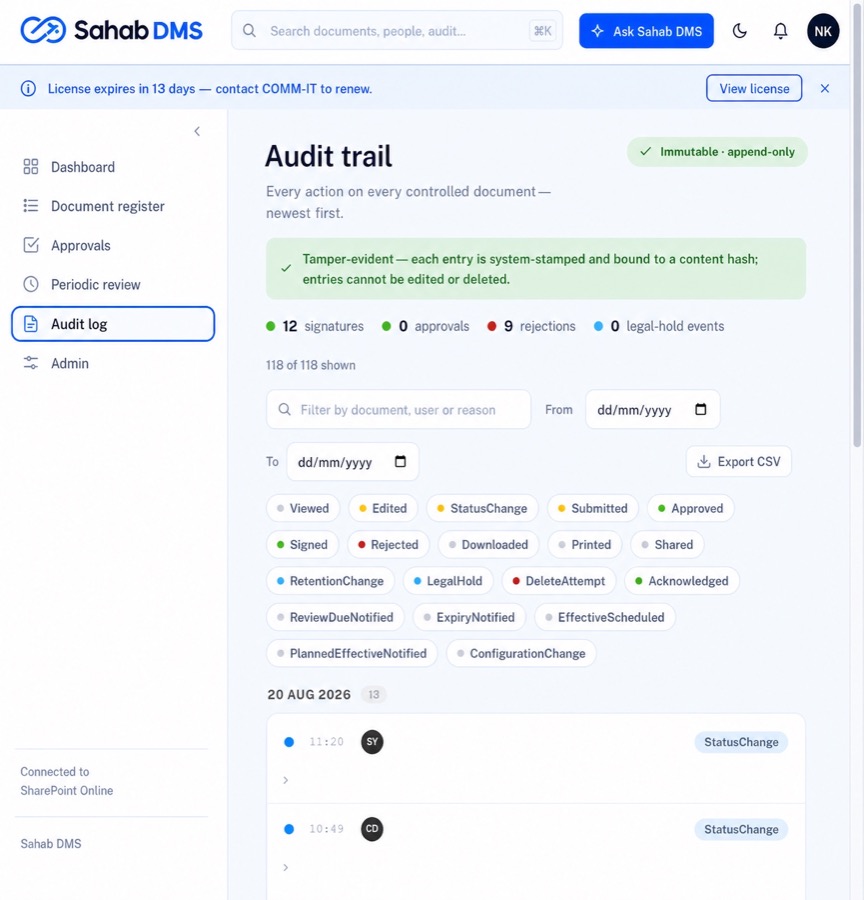Click the Approvals checkbox icon
The image size is (864, 900).
point(30,245)
